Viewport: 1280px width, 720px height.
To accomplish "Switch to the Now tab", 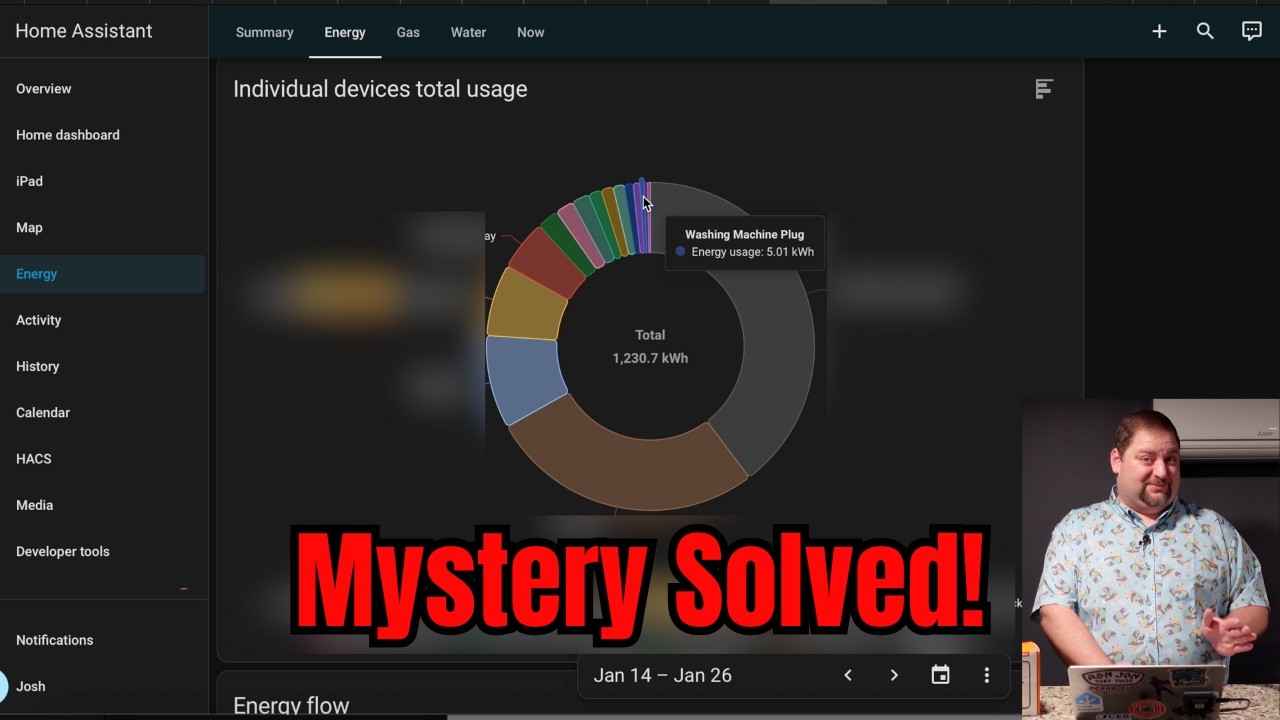I will point(530,32).
